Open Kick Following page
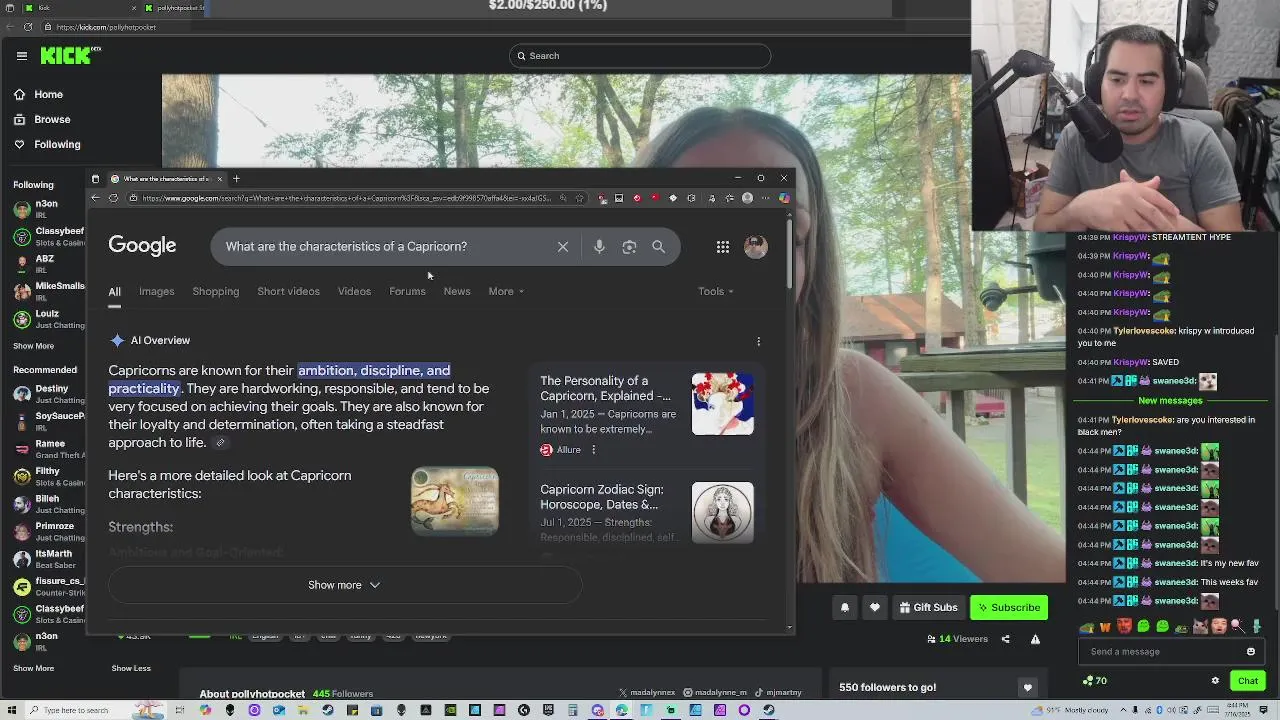1280x720 pixels. coord(47,145)
